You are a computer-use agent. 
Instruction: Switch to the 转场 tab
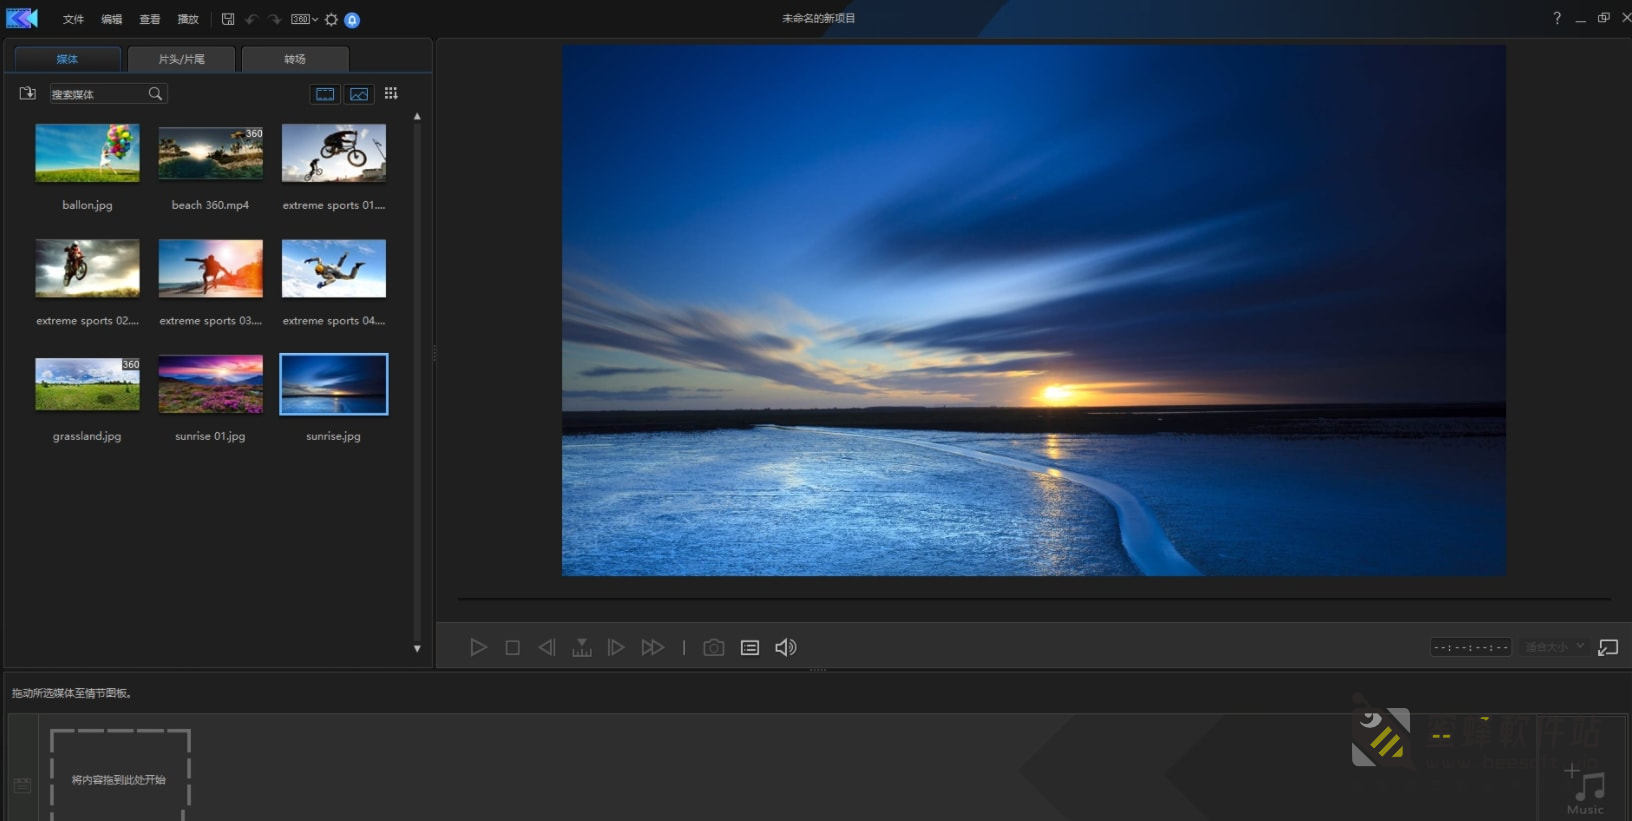pos(295,59)
